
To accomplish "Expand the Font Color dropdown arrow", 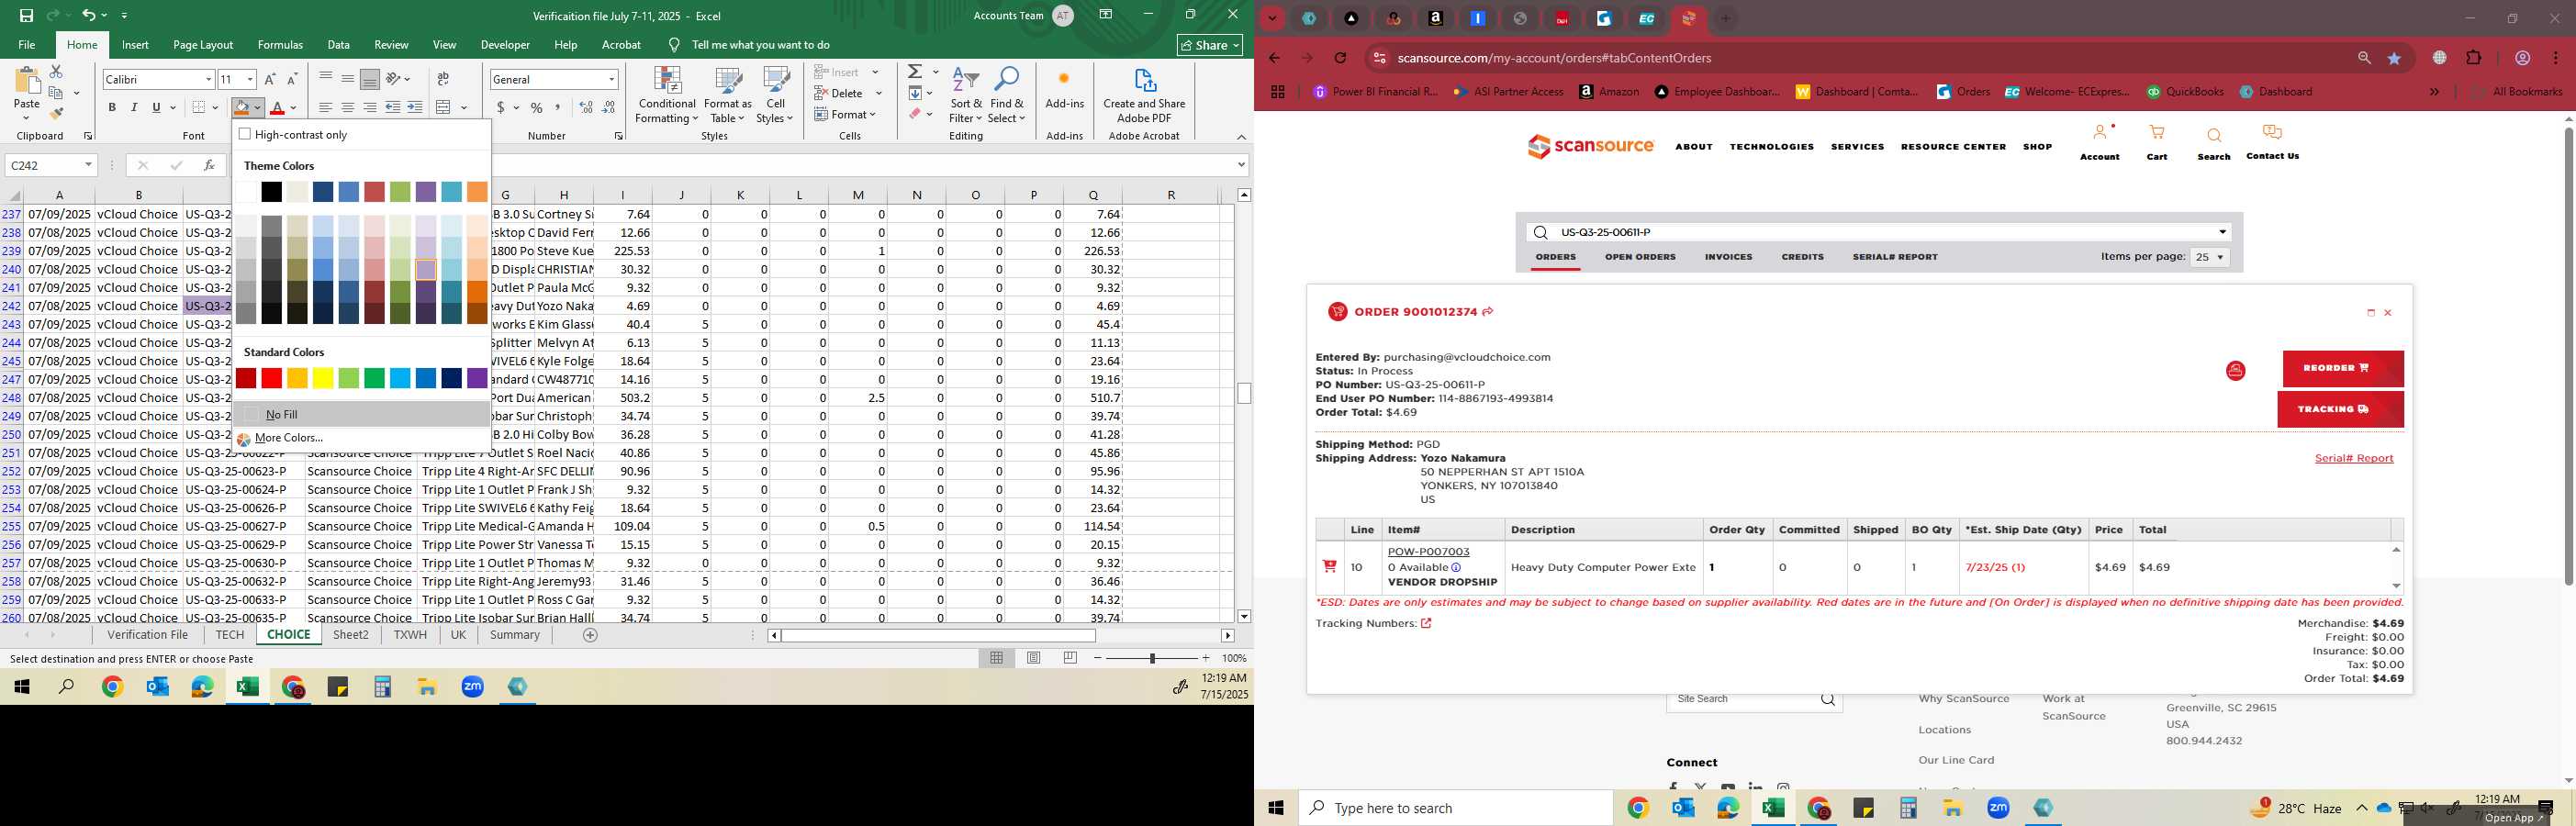I will coord(294,107).
